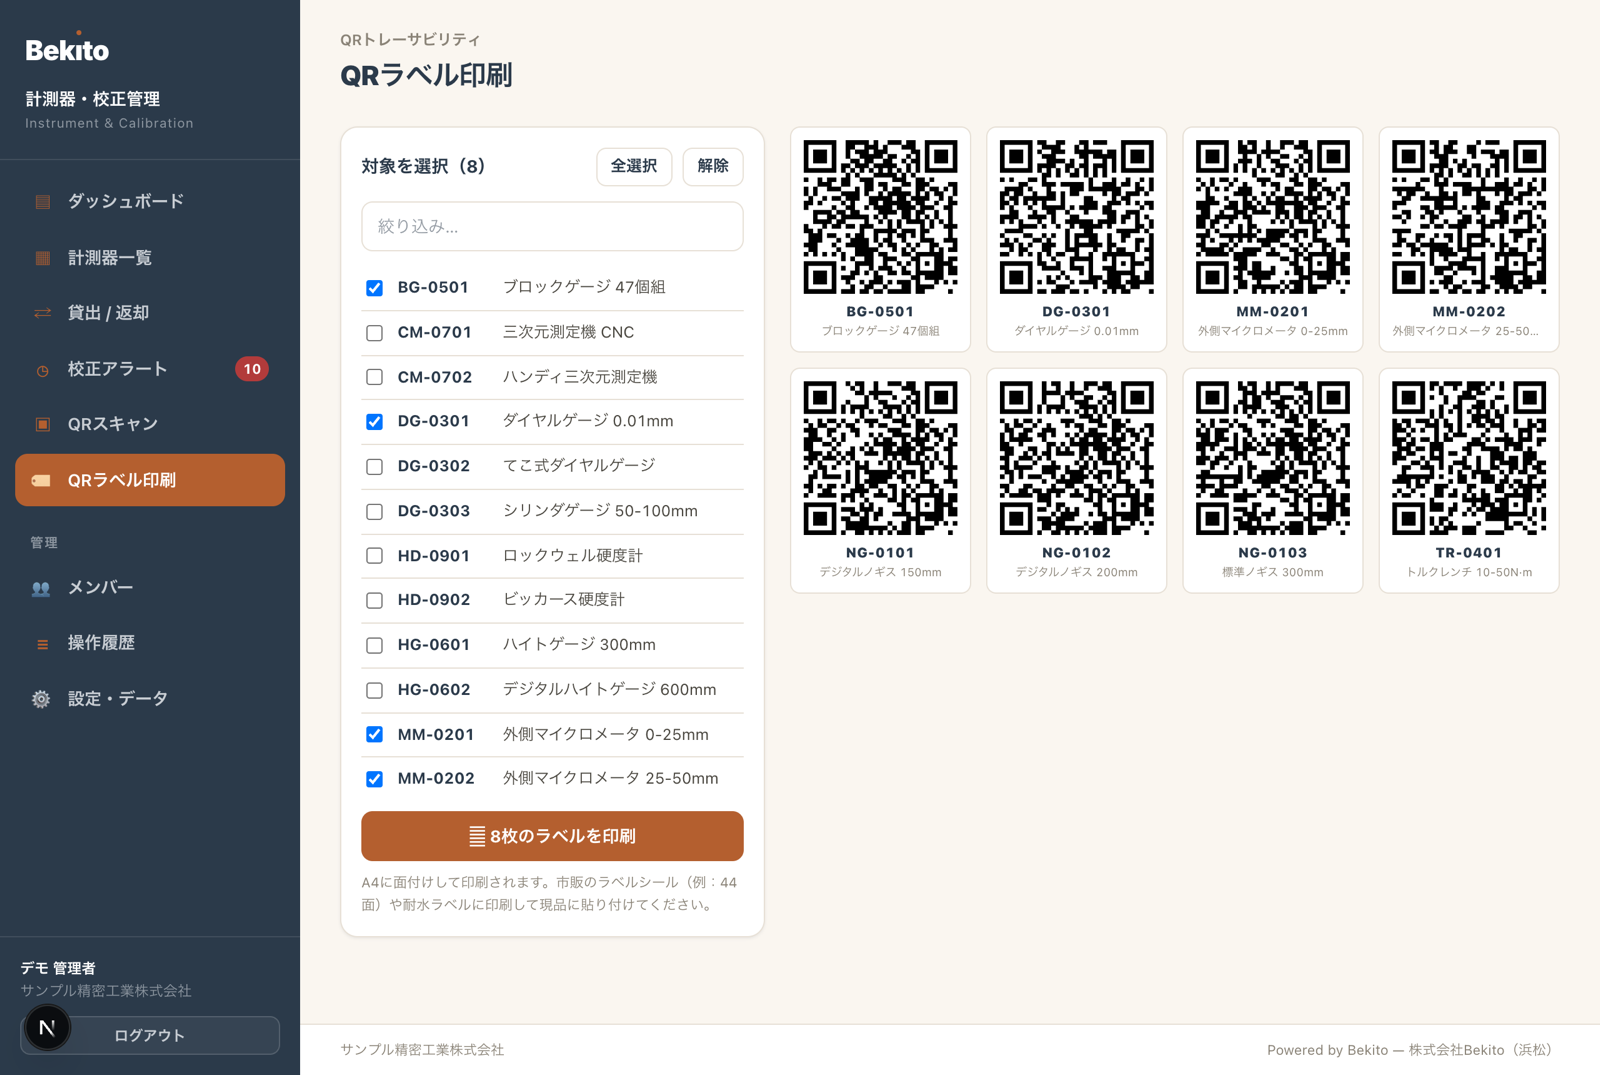Click the BG-0501 QR label thumbnail
Screen dimensions: 1600x1075
(x=880, y=240)
